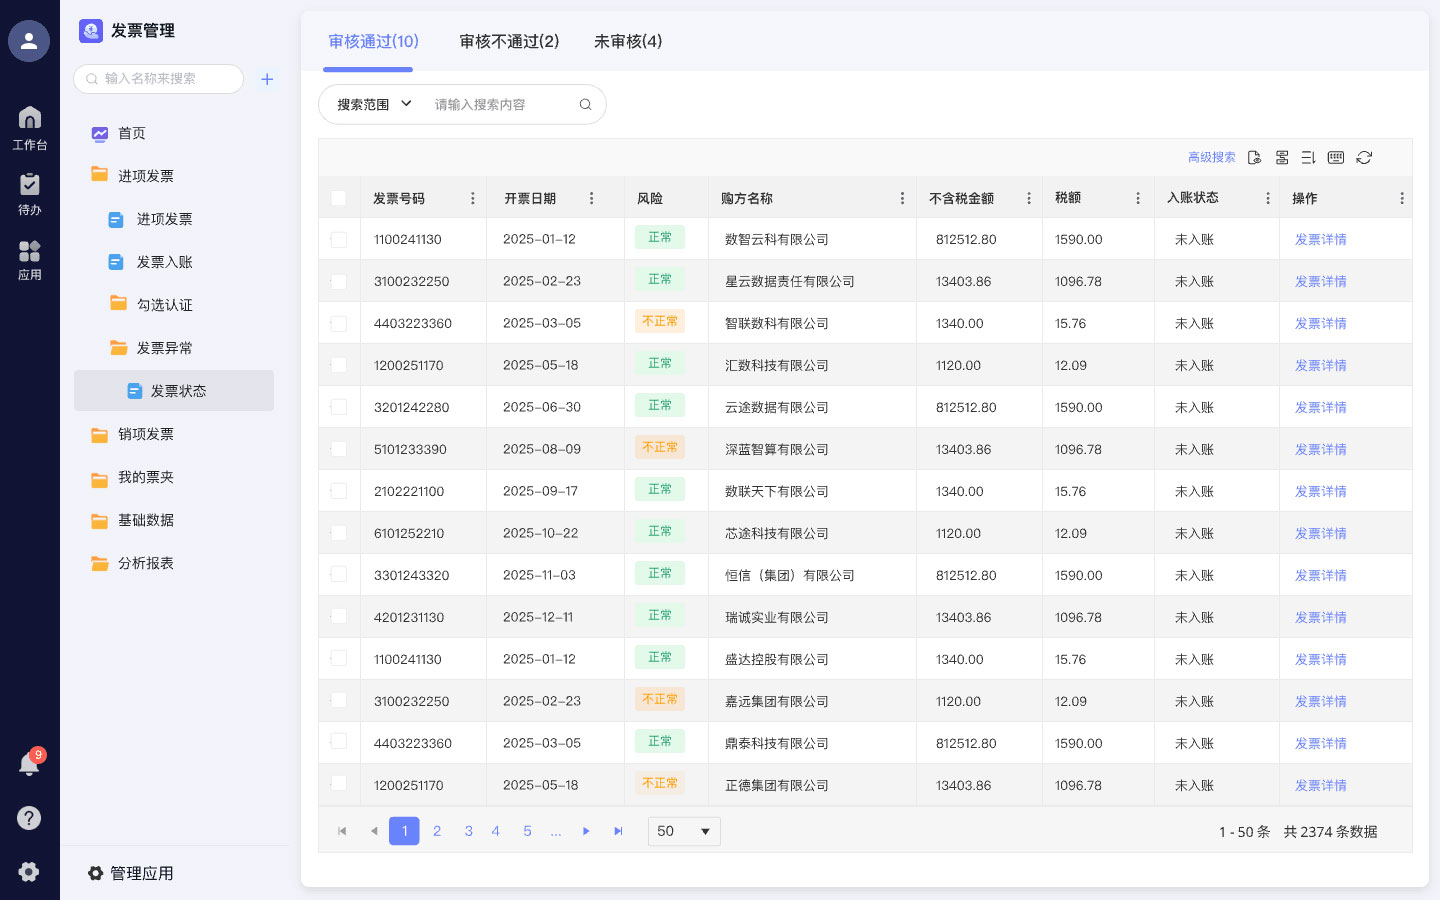This screenshot has height=900, width=1440.
Task: Switch to the 审核不通过(2) tab
Action: (509, 41)
